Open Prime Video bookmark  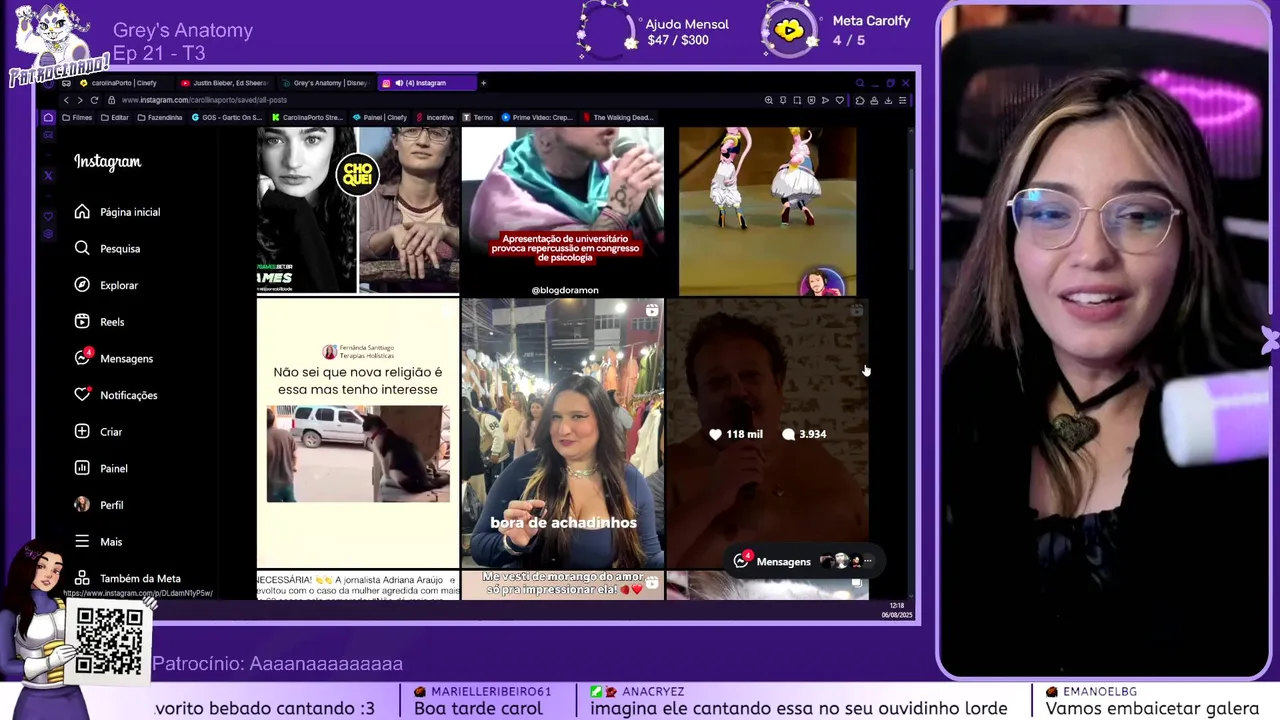[538, 117]
